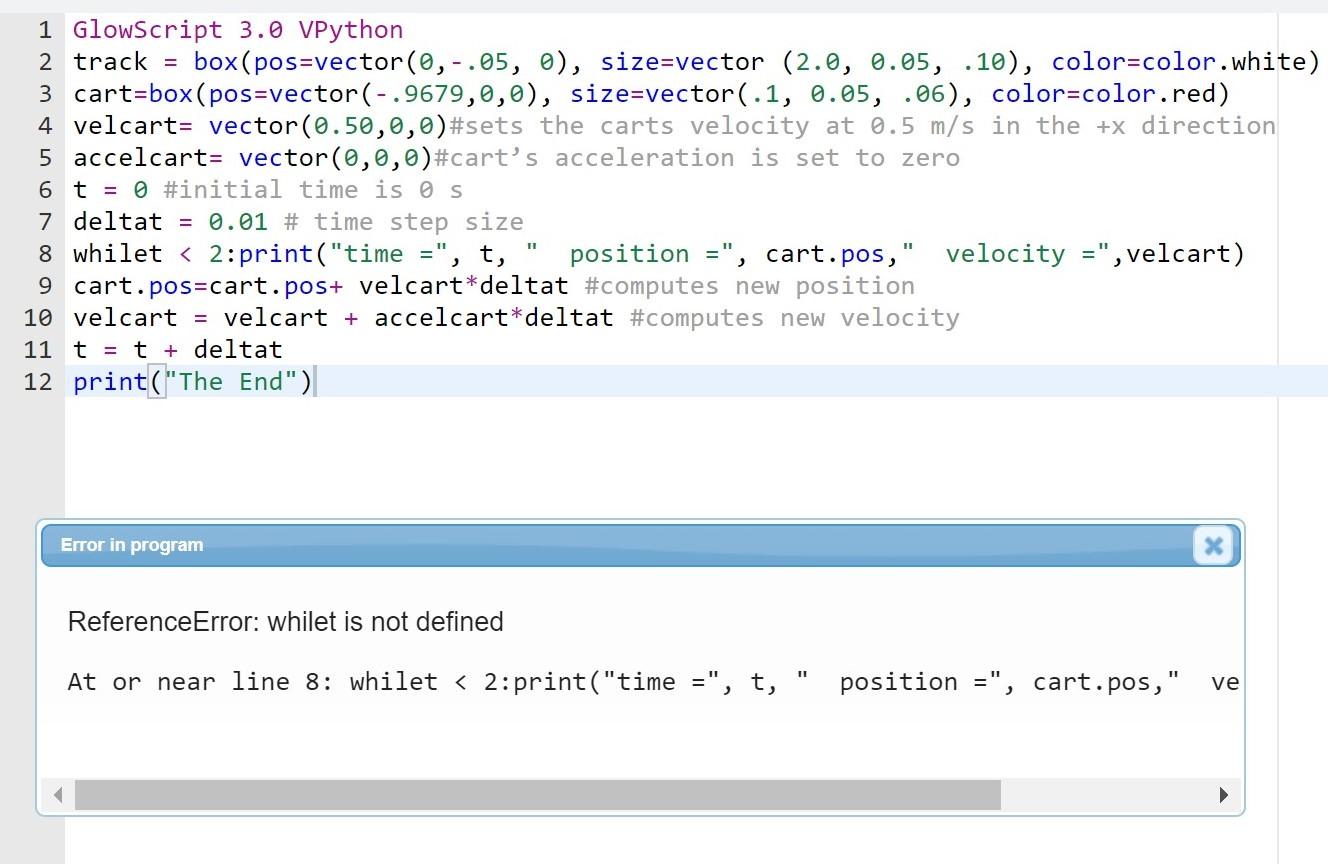Click the 'At or near line 8' error detail
This screenshot has height=864, width=1328.
[200, 681]
